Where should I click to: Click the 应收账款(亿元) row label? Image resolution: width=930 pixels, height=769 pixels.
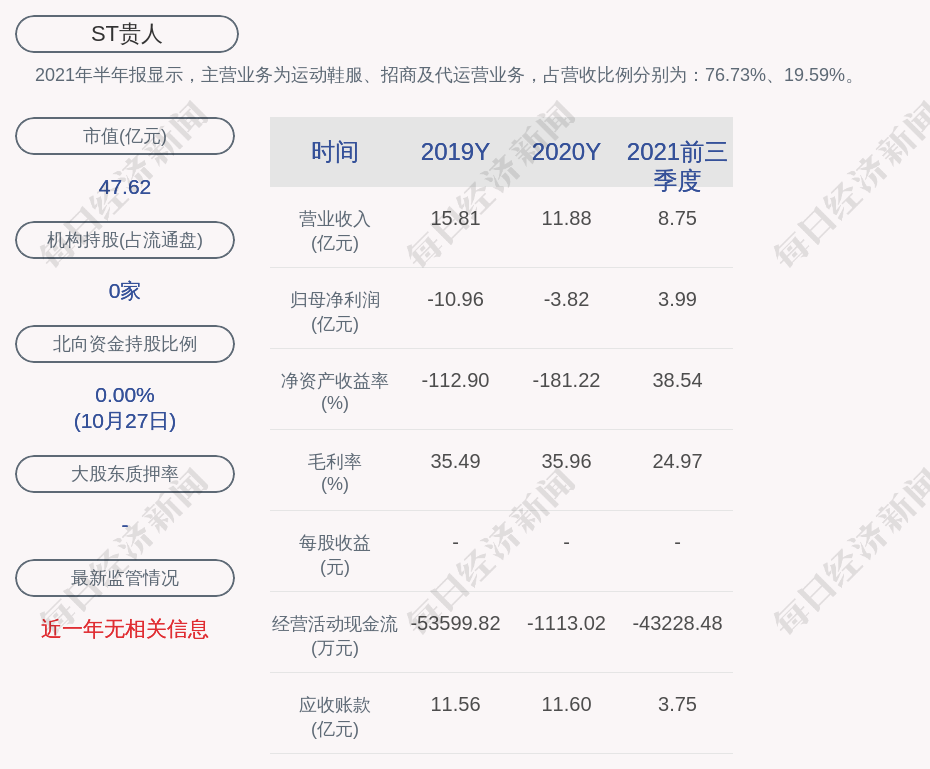click(x=335, y=717)
